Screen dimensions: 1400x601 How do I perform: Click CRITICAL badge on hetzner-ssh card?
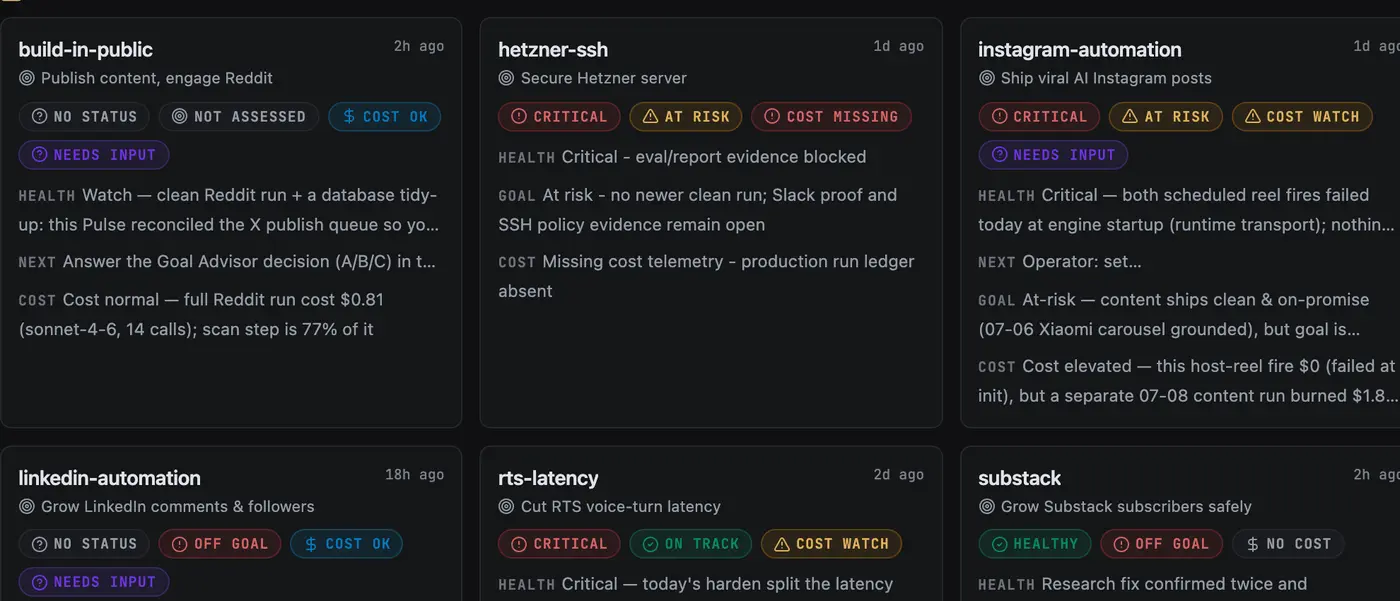[x=559, y=116]
